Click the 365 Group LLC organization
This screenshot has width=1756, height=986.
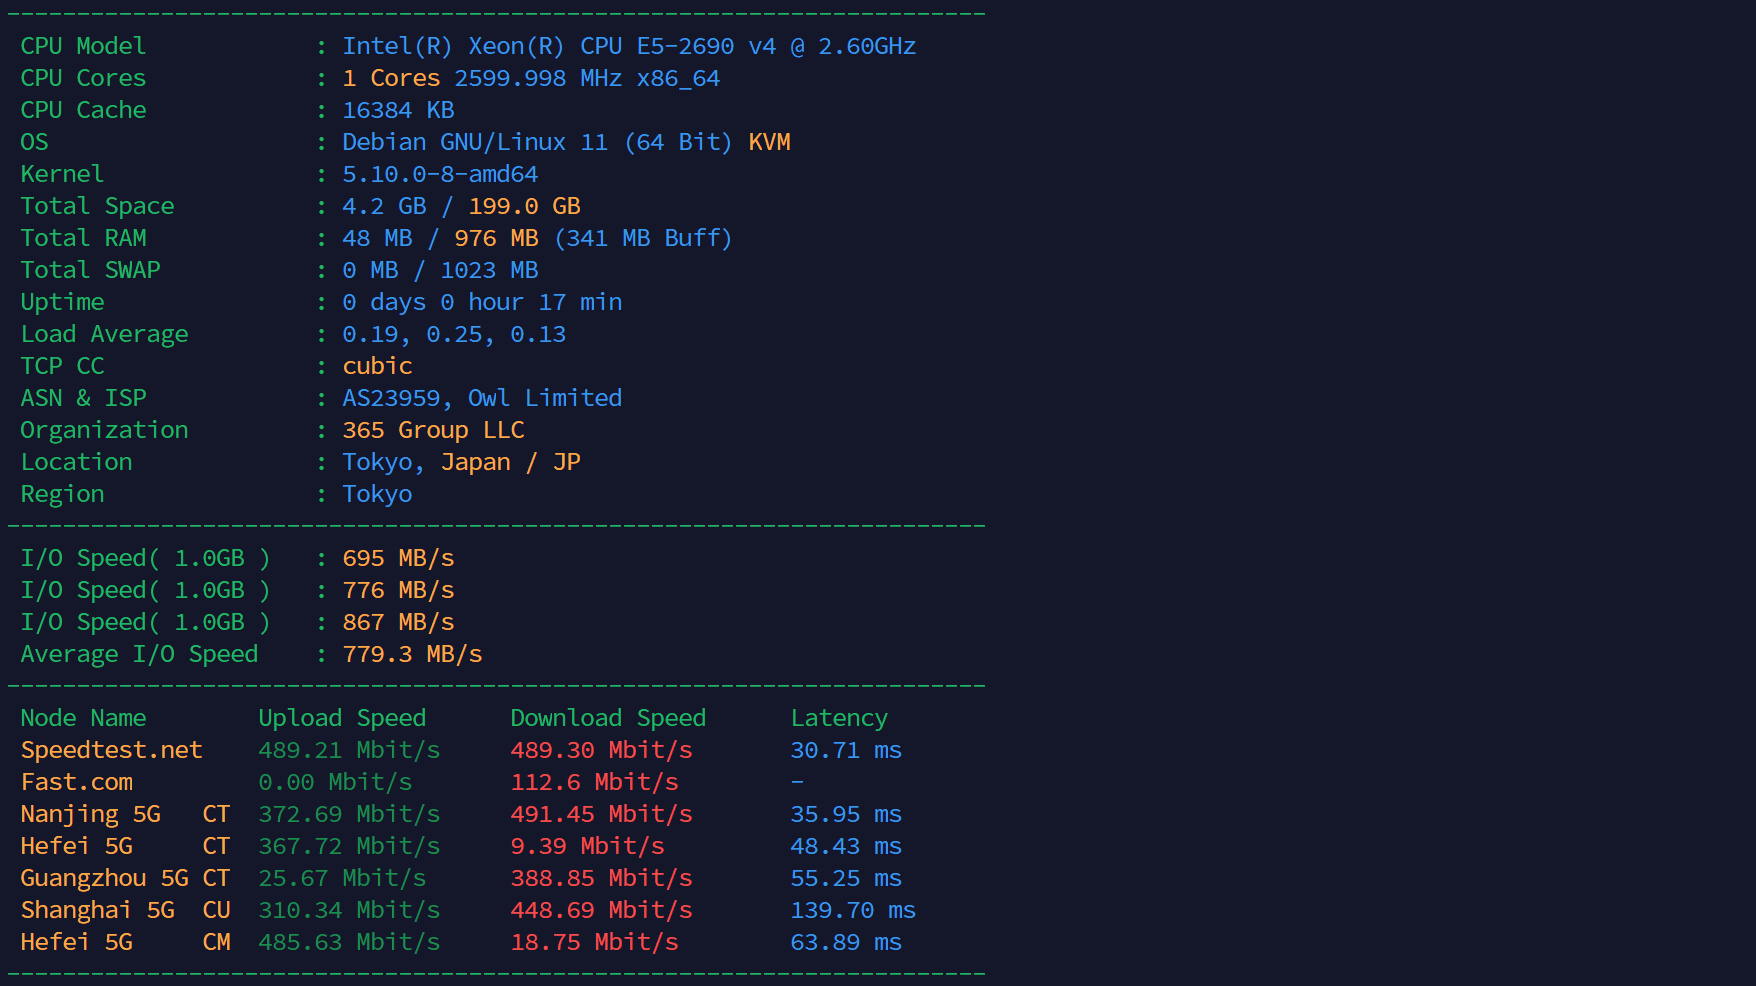coord(433,430)
